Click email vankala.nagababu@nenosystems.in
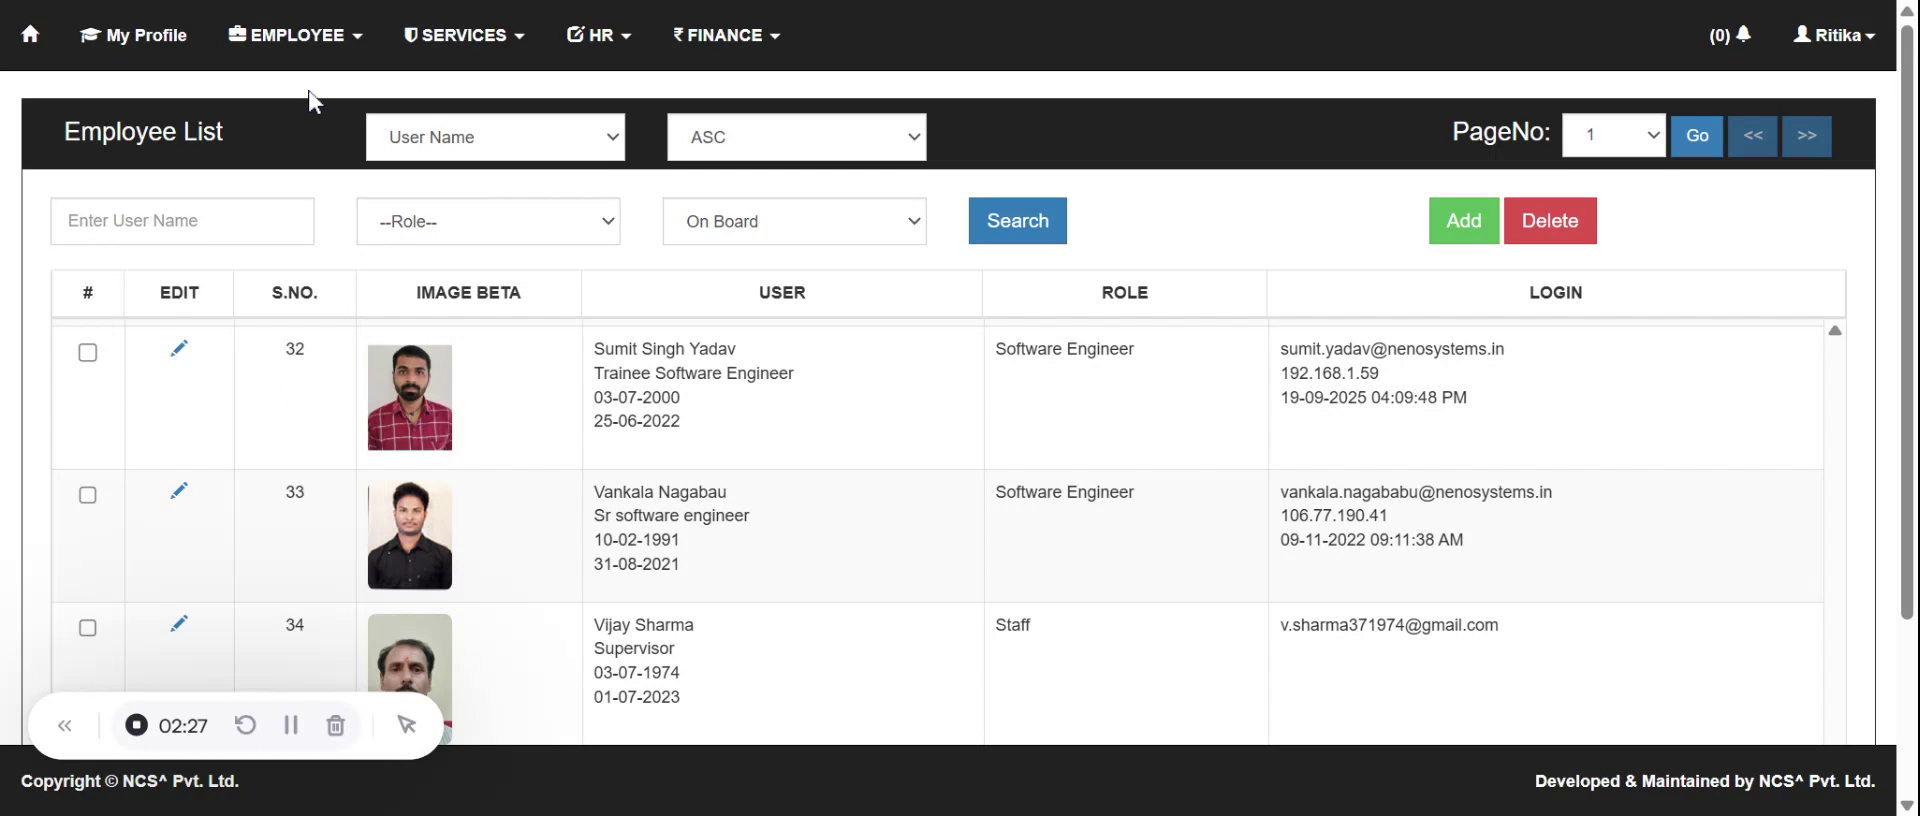1920x816 pixels. click(1416, 492)
